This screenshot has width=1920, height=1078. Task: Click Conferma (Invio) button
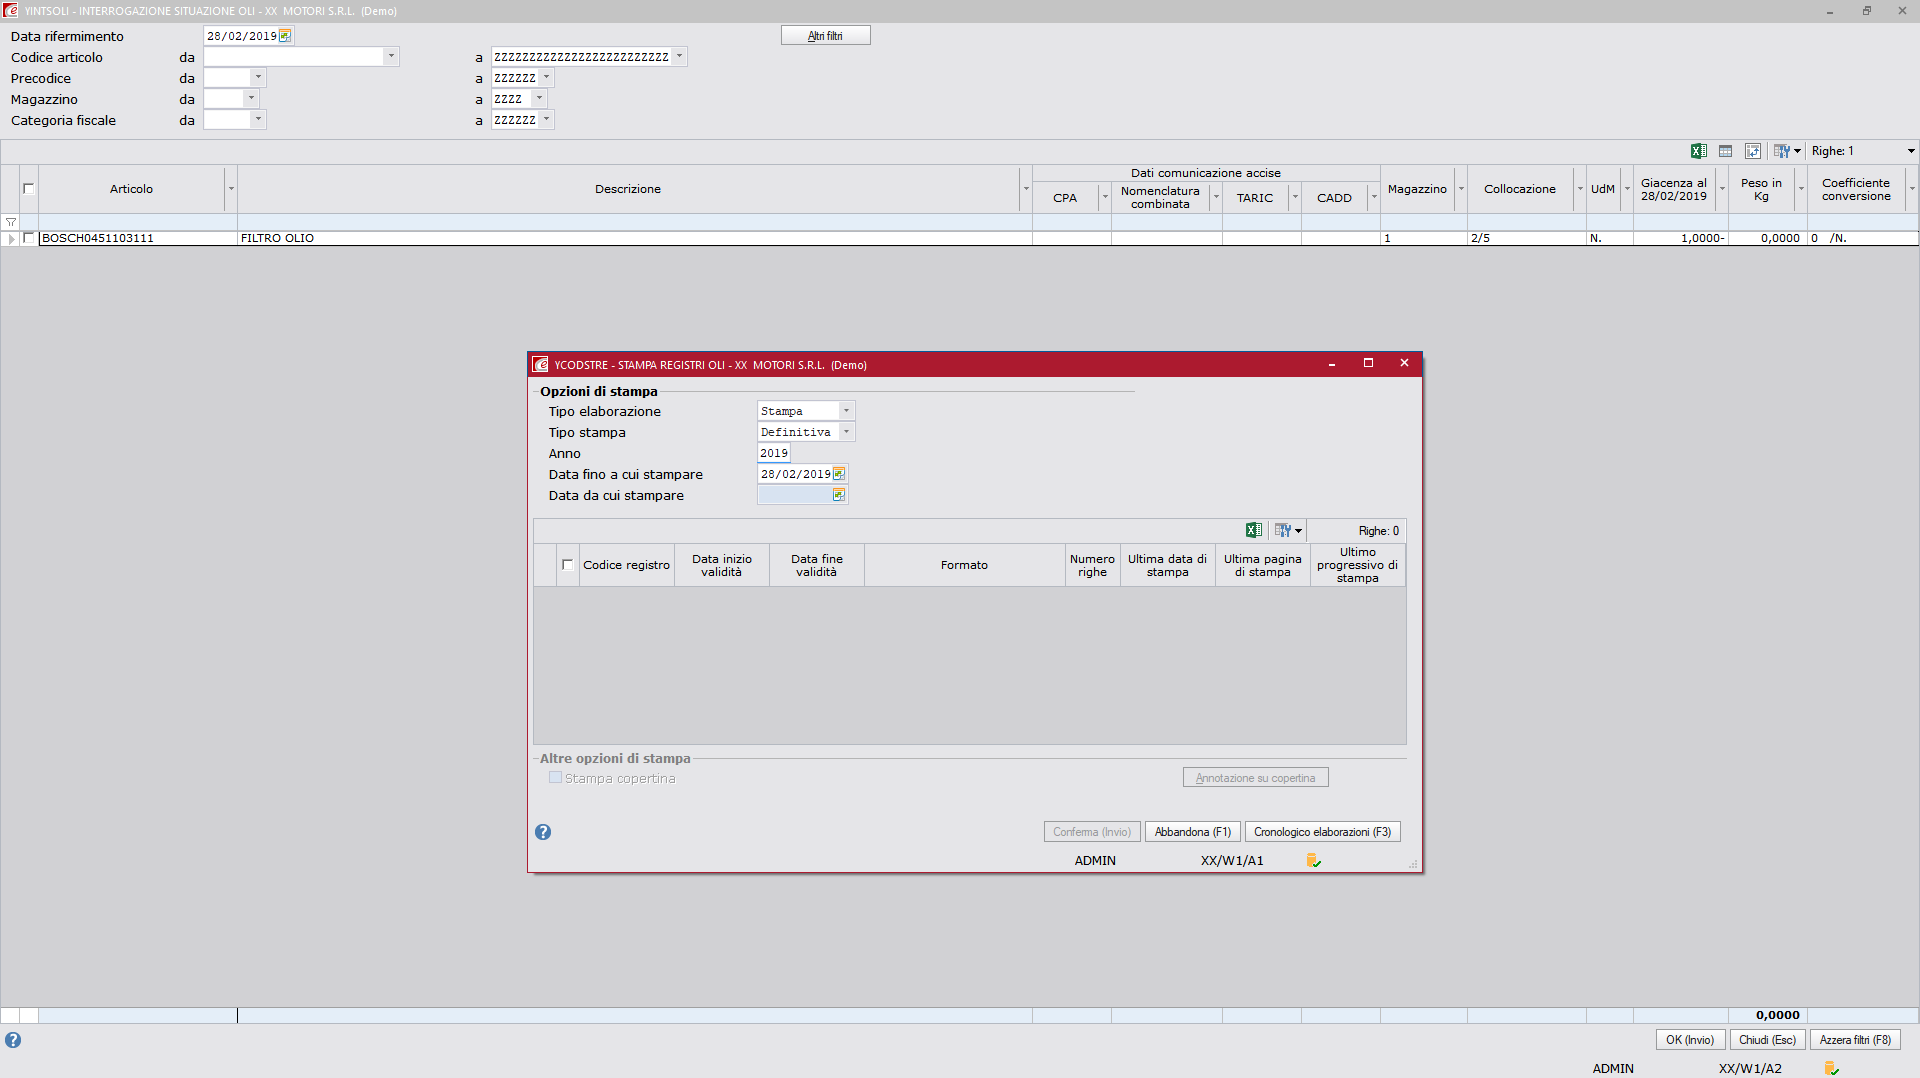click(x=1091, y=832)
